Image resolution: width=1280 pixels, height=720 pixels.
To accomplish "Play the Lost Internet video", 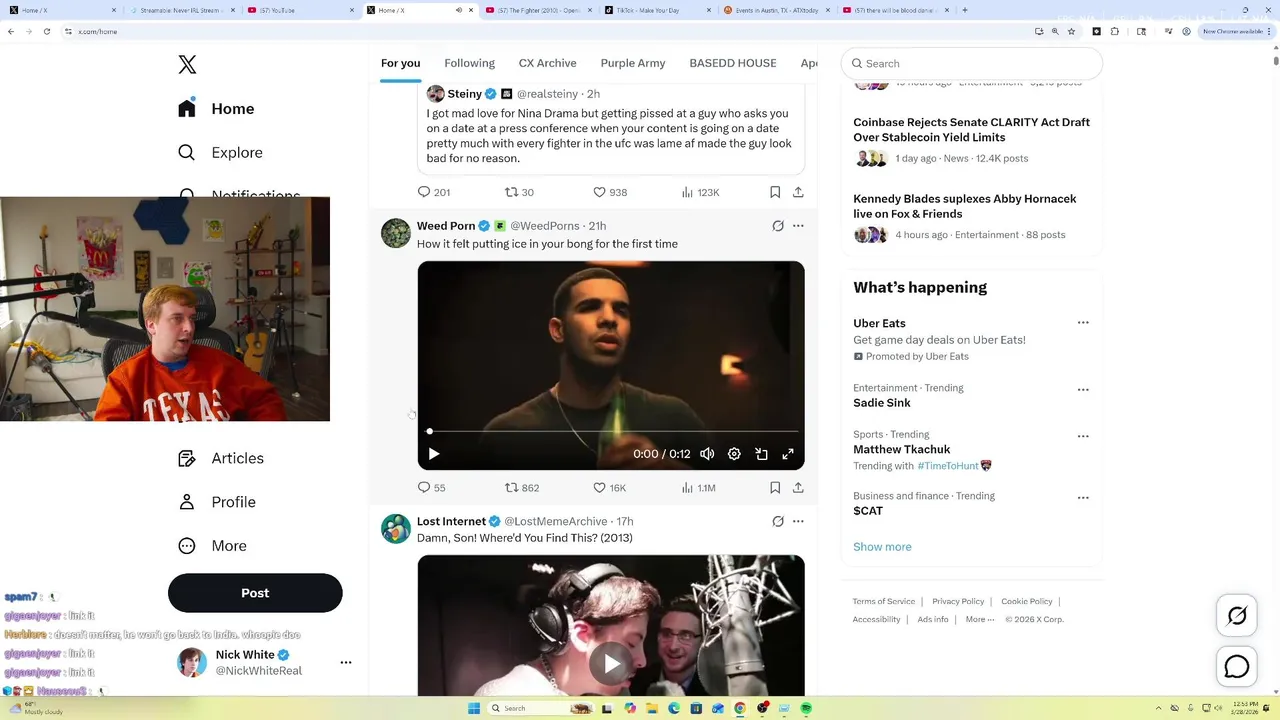I will click(x=611, y=663).
